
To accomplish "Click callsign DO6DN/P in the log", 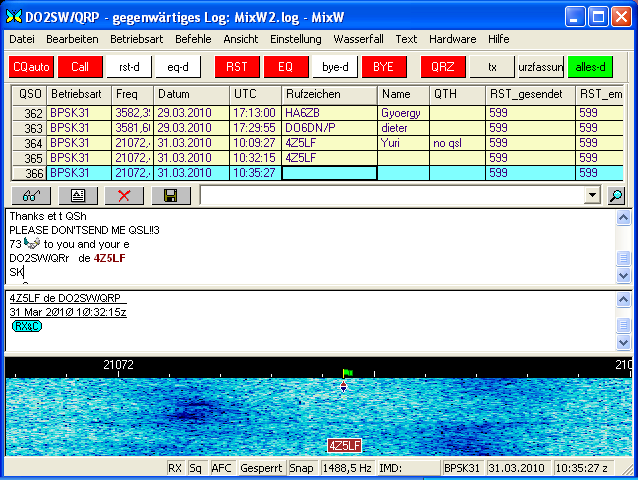I will 310,128.
